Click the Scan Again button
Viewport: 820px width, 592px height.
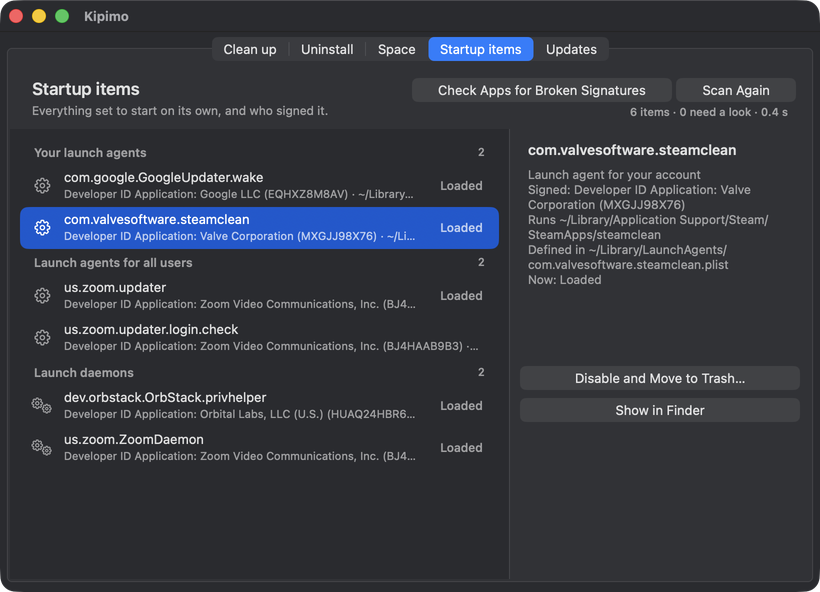click(x=736, y=90)
